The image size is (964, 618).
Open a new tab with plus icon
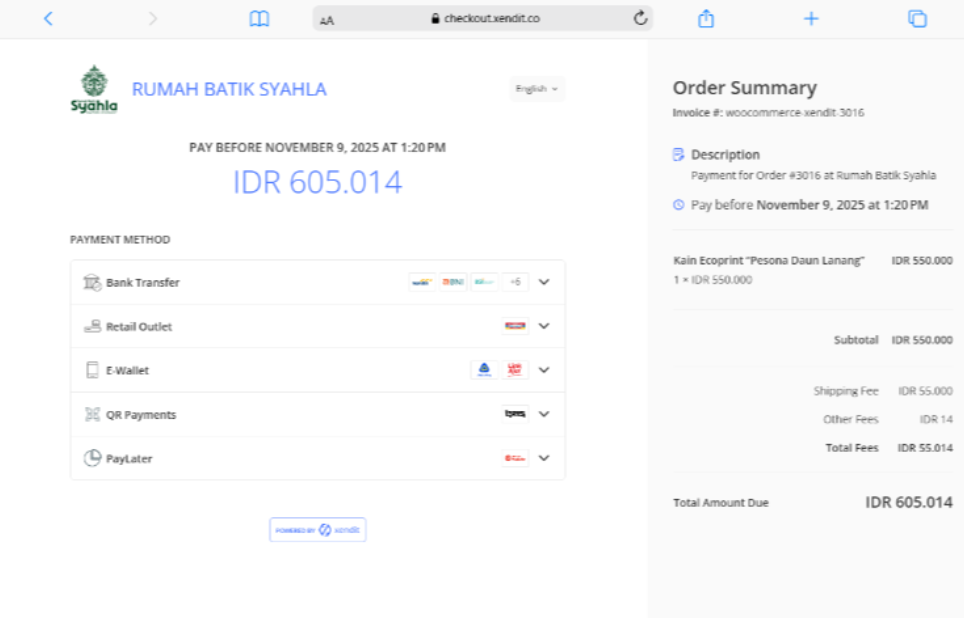point(811,18)
